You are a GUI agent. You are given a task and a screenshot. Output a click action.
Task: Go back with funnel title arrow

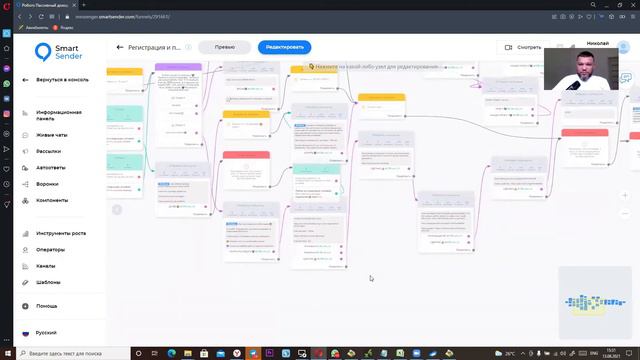coord(120,47)
